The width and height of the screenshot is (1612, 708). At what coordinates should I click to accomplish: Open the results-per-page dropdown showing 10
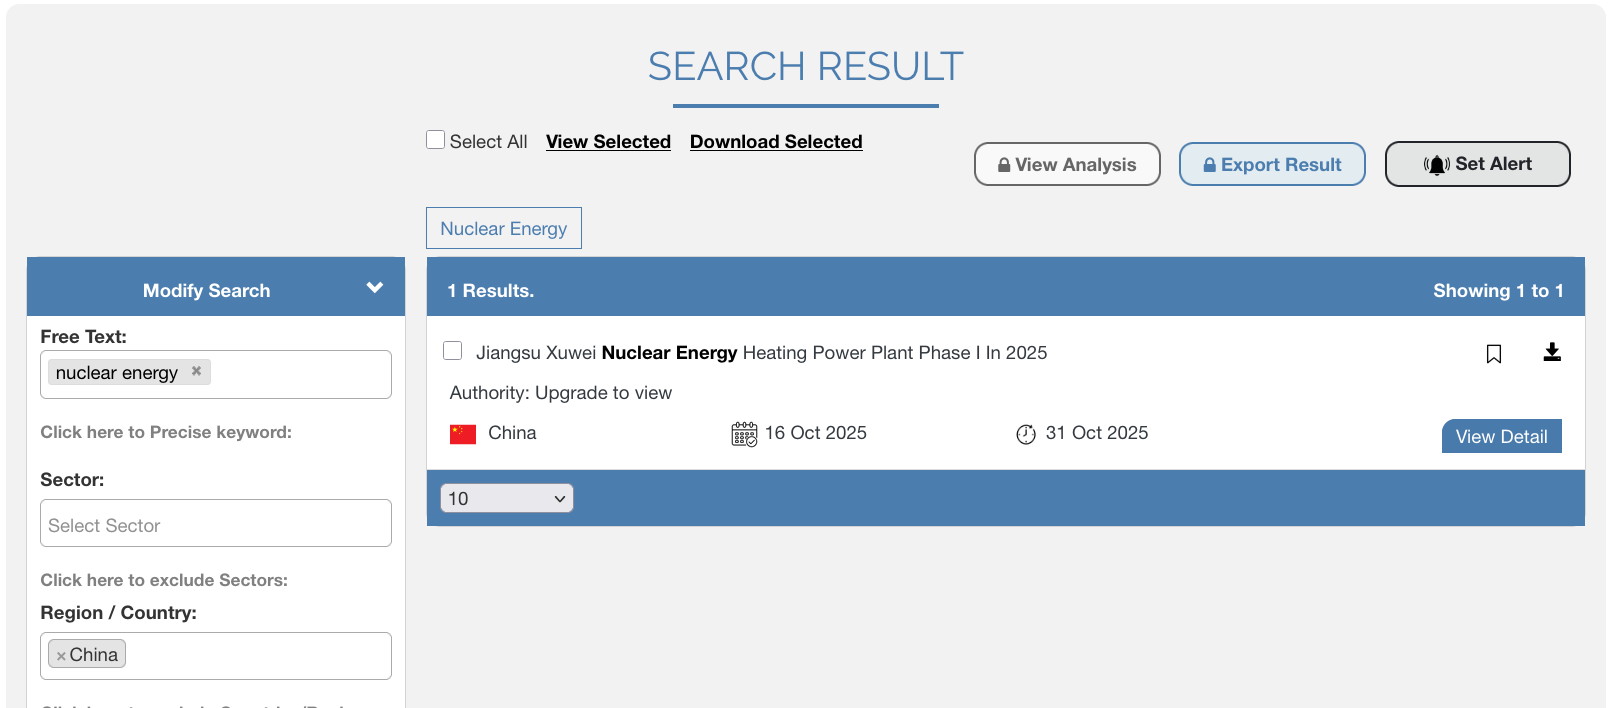(507, 498)
